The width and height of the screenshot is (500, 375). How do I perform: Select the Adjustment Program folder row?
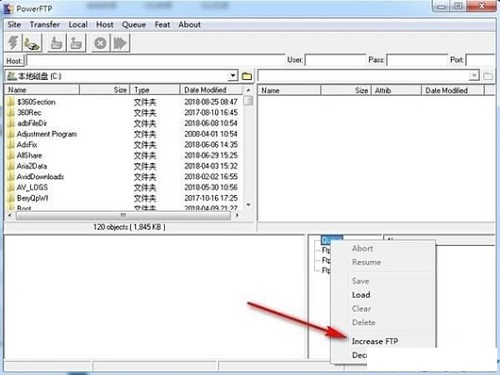tap(124, 134)
